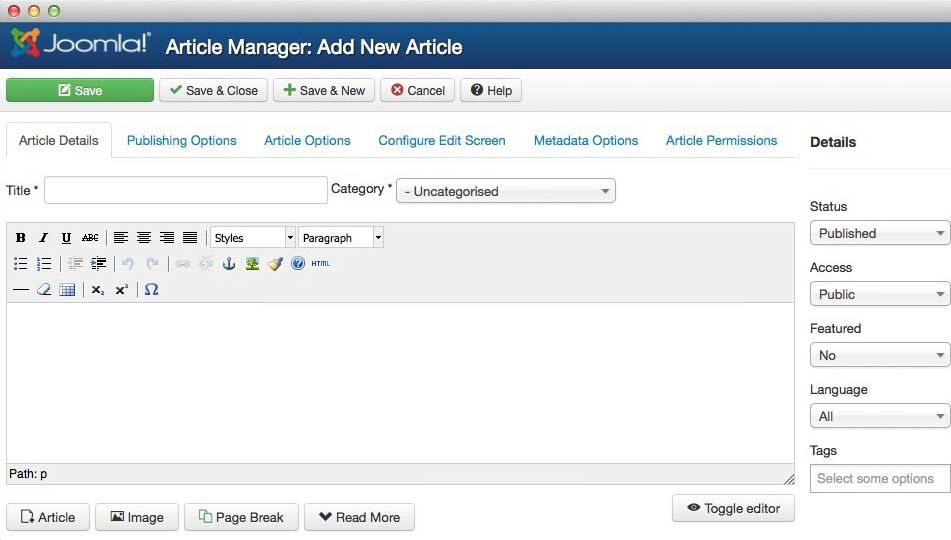Expand the Status dropdown set to Published

tap(879, 233)
